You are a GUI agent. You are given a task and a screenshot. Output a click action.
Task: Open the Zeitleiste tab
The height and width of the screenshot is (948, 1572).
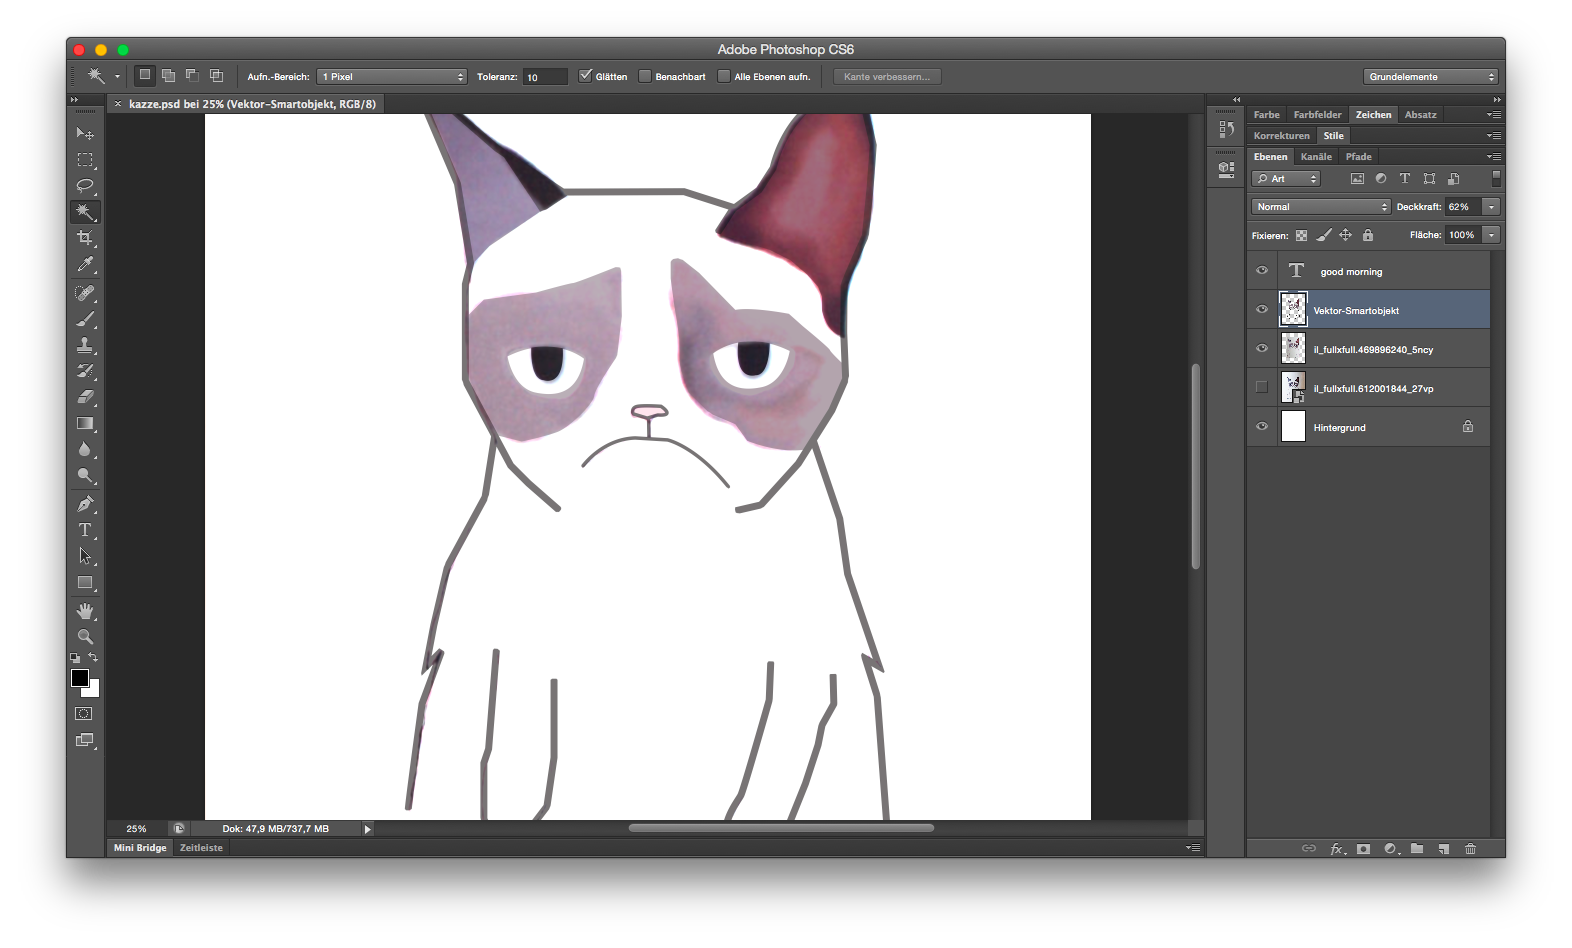coord(201,848)
